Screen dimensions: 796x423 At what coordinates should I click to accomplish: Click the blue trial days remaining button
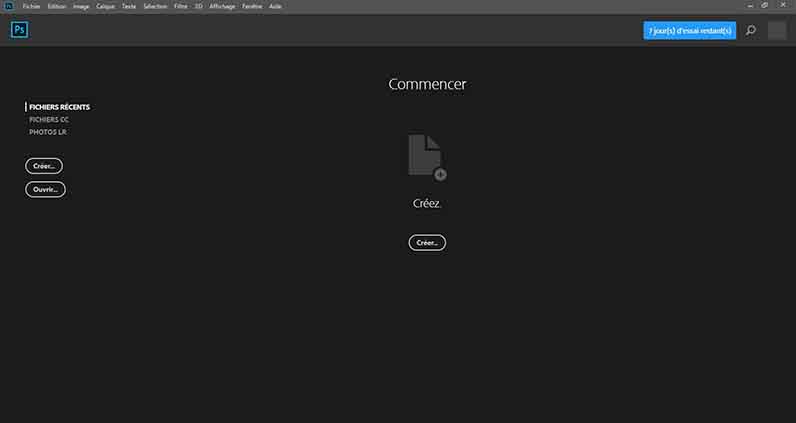689,30
